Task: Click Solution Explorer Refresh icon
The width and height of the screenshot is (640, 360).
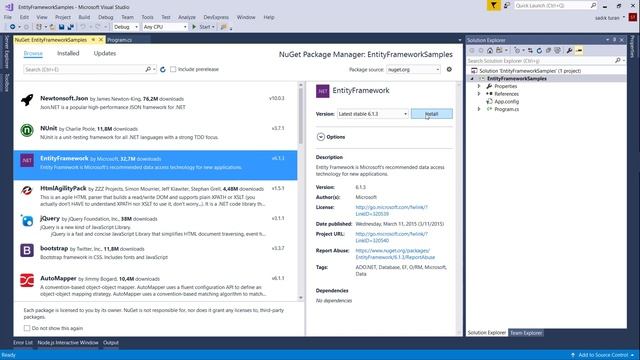Action: [x=539, y=51]
